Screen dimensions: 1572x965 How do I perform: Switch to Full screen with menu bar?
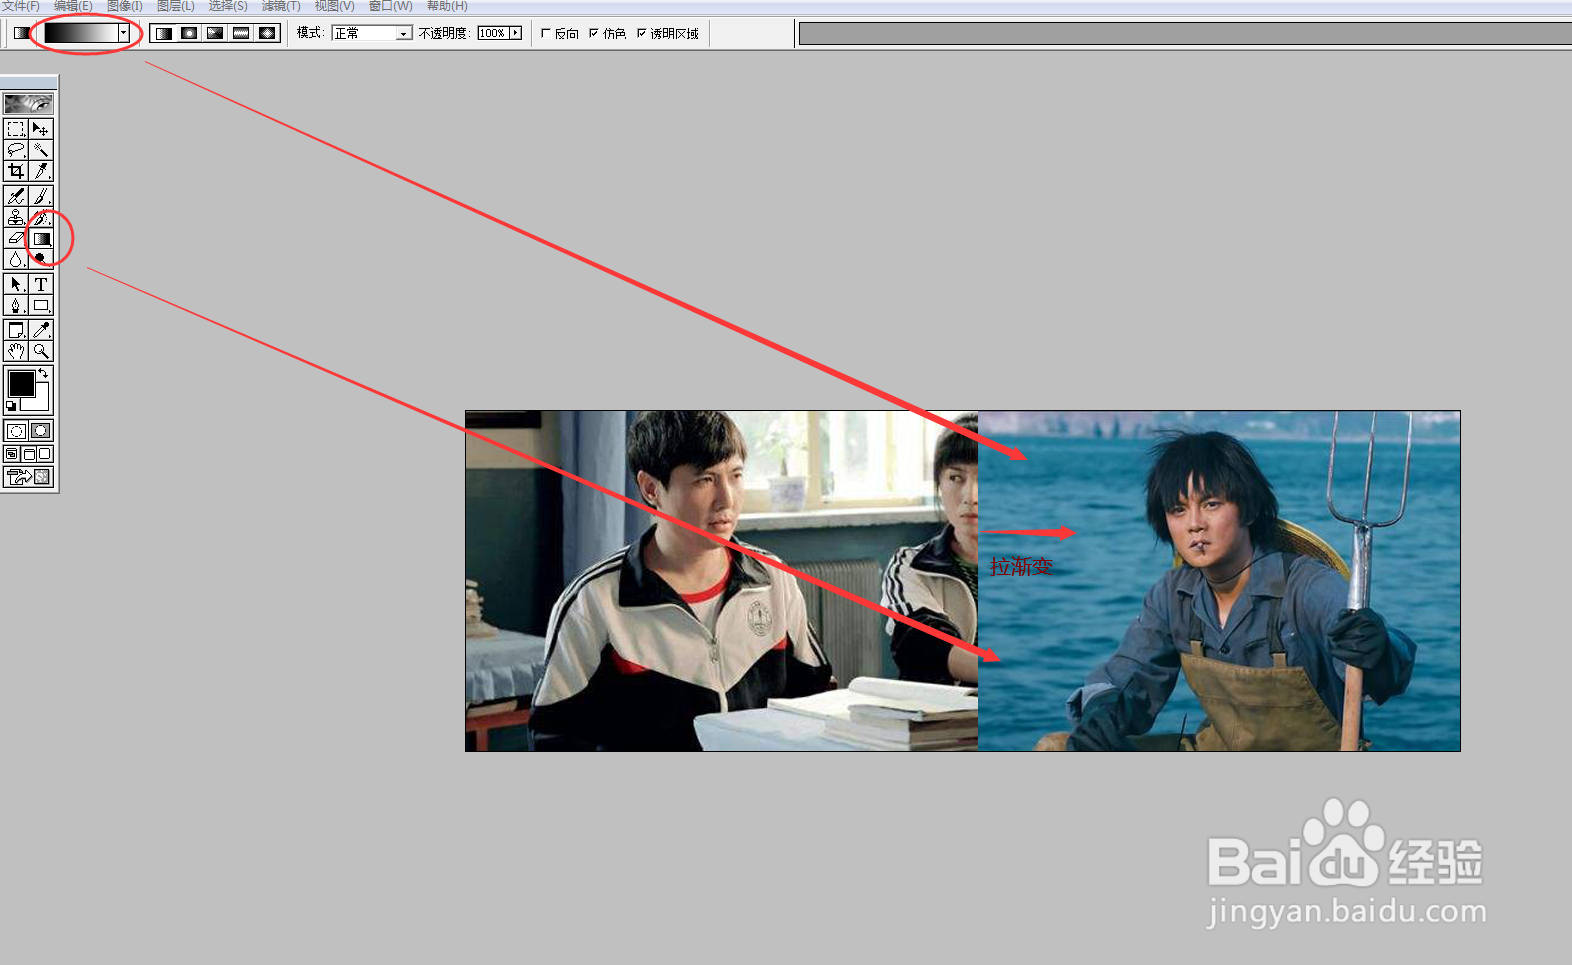(28, 454)
